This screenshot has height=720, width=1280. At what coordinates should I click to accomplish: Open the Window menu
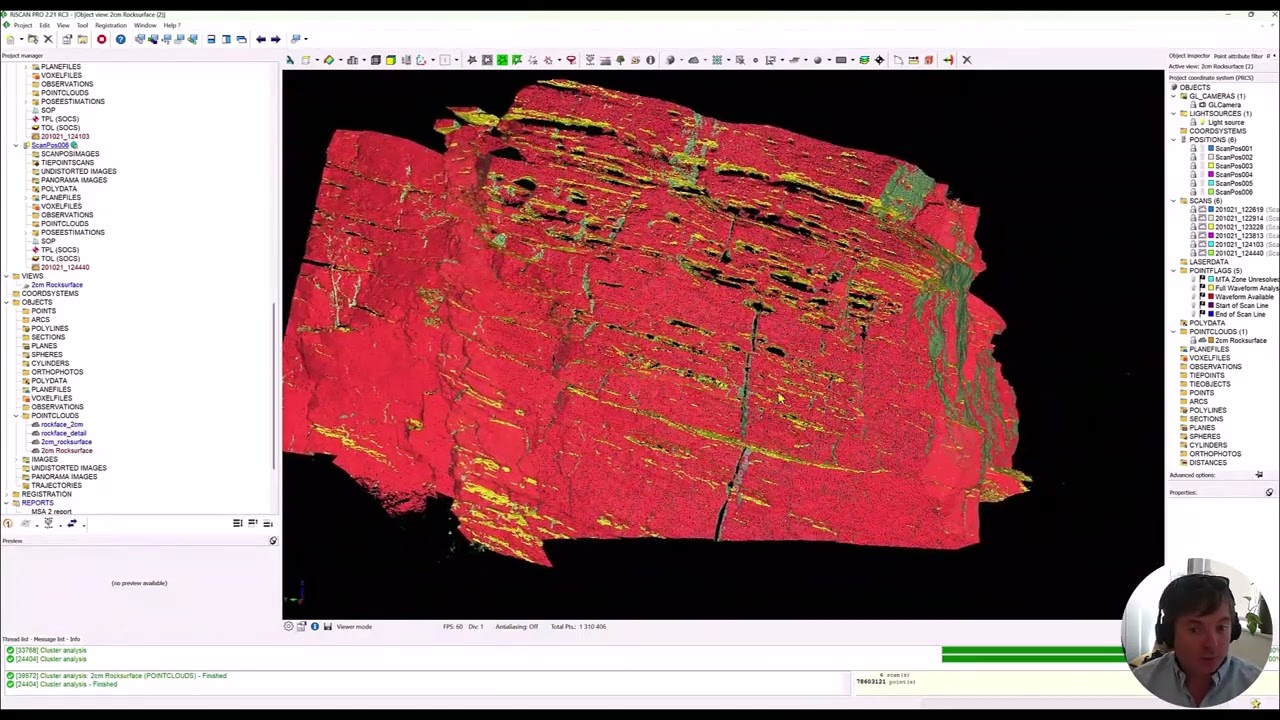145,25
